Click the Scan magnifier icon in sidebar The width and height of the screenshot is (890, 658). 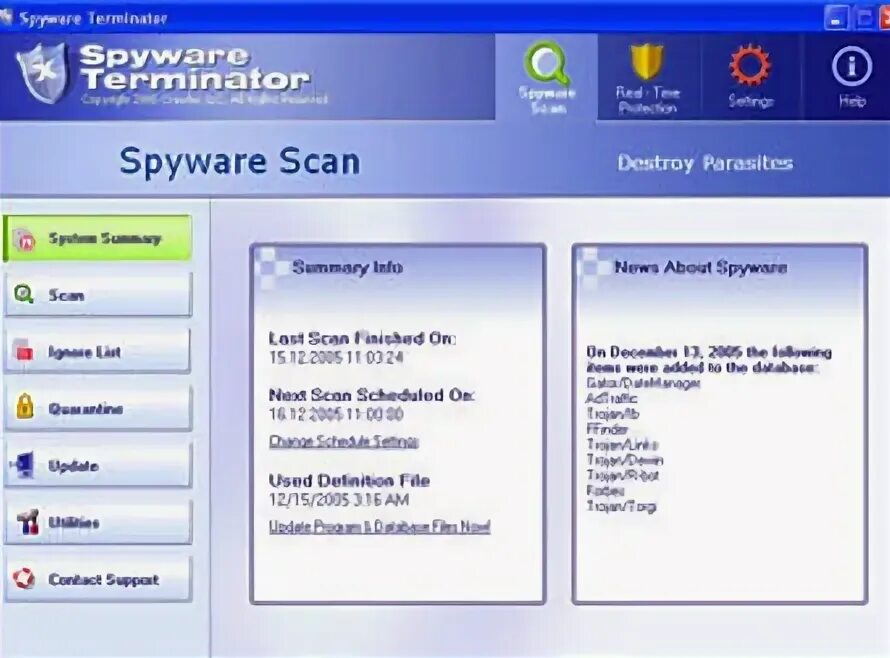[x=24, y=294]
